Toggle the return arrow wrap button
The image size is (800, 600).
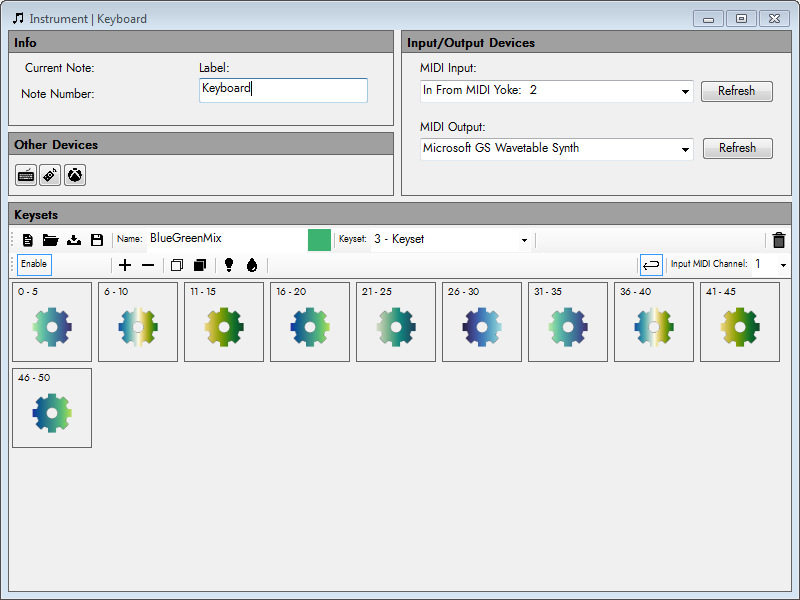click(x=651, y=265)
